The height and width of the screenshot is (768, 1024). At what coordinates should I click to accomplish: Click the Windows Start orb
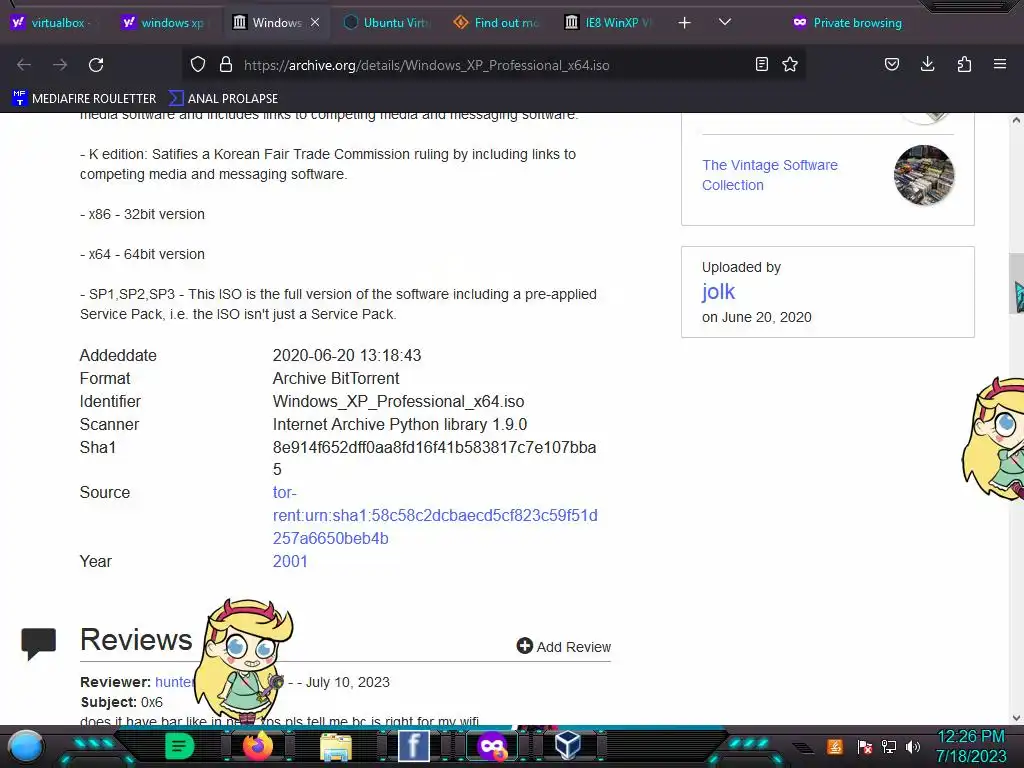[x=26, y=746]
